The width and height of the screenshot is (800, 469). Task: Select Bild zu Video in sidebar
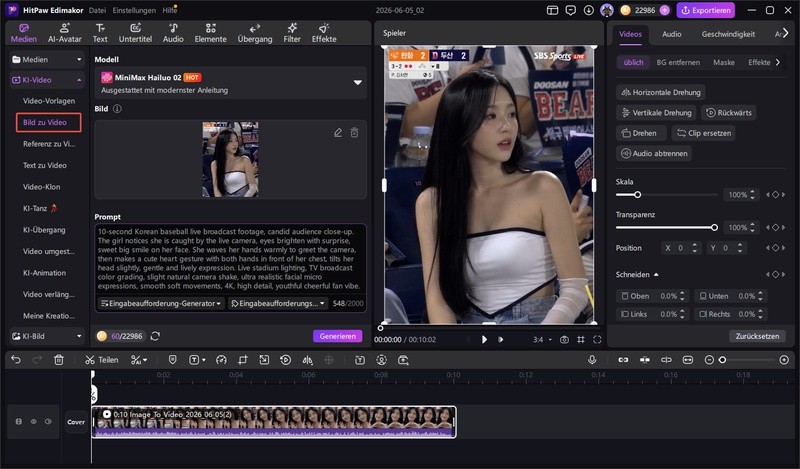[48, 122]
